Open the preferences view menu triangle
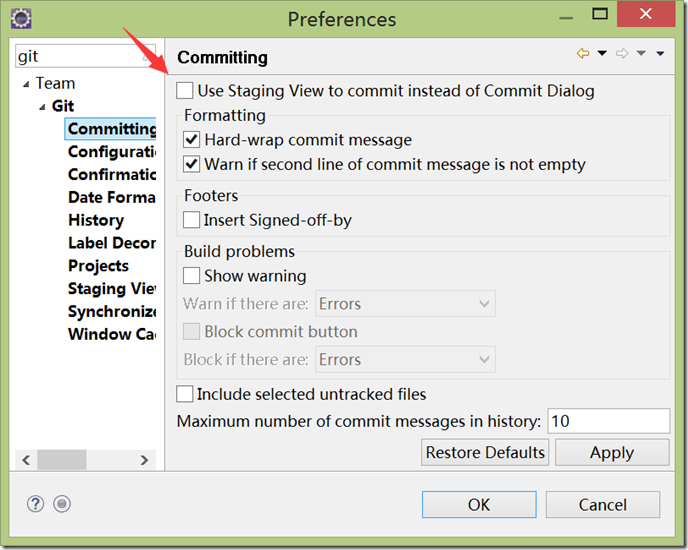Viewport: 688px width, 550px height. 660,54
